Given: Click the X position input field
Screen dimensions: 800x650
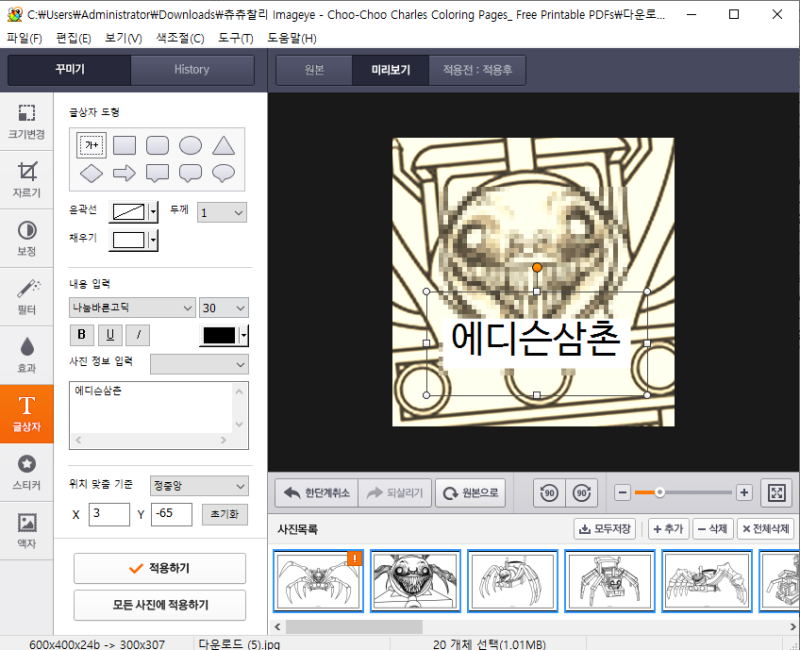Looking at the screenshot, I should (x=109, y=514).
